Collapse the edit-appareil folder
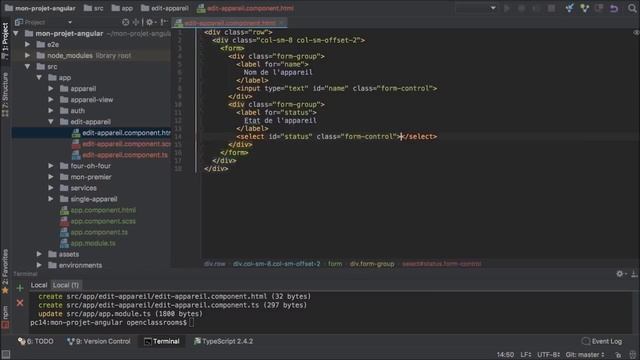The height and width of the screenshot is (360, 640). tap(51, 122)
